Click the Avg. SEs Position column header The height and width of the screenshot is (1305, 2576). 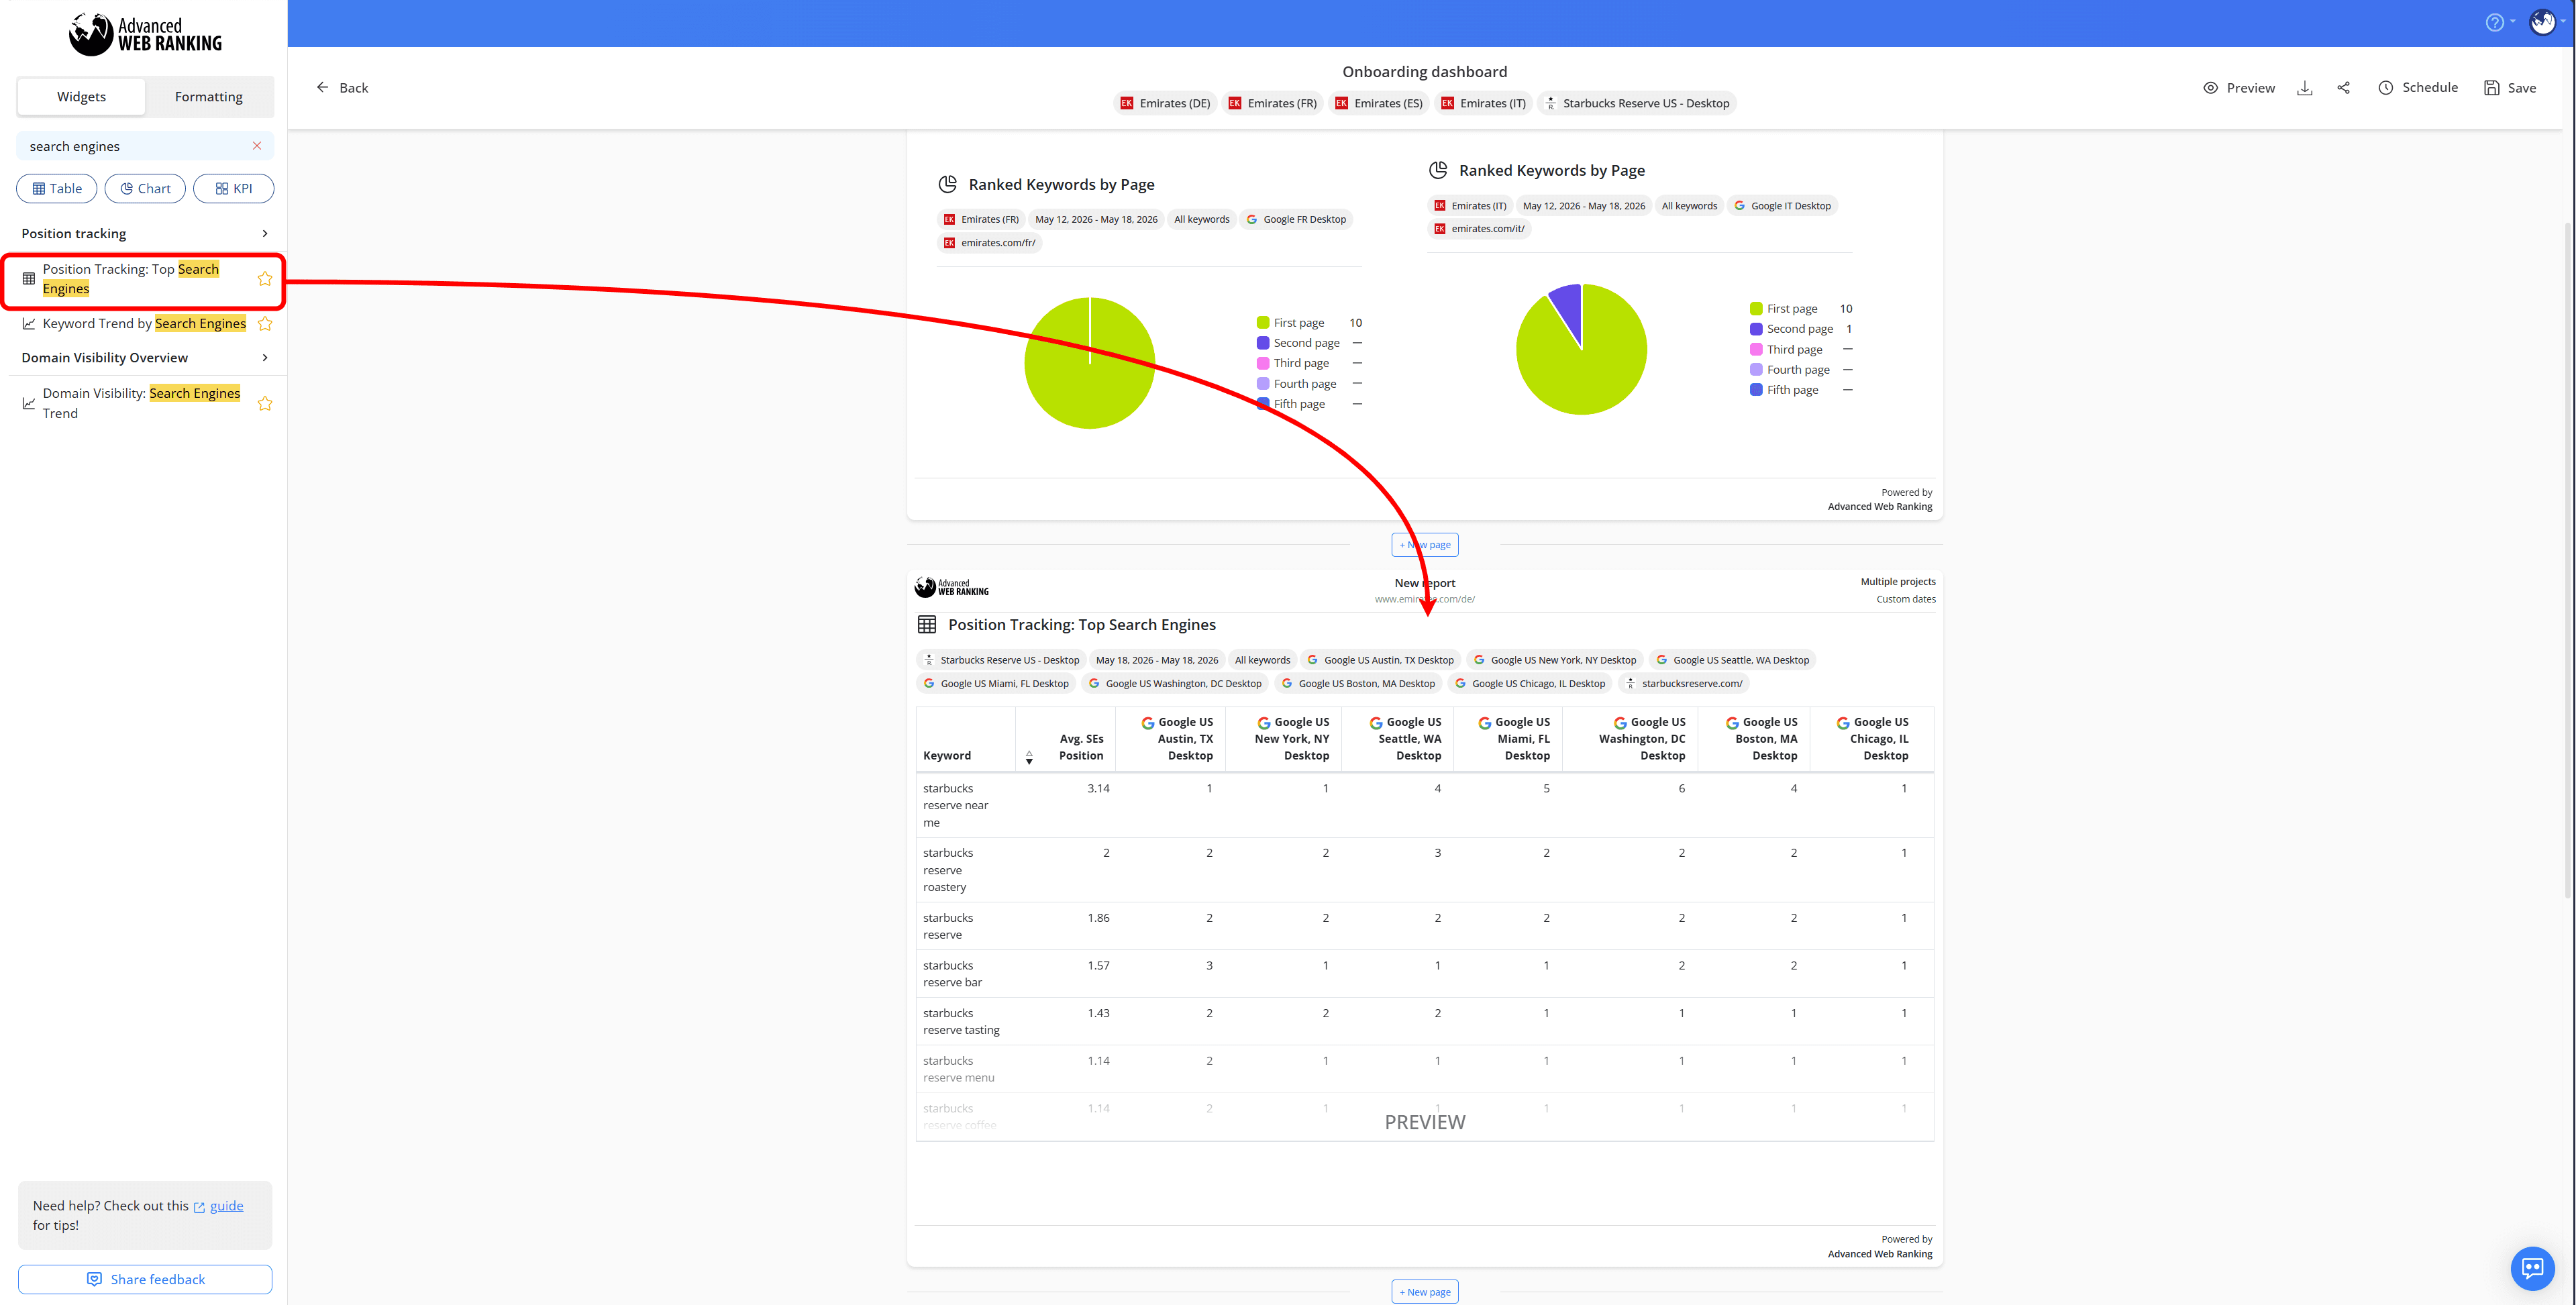pos(1081,747)
